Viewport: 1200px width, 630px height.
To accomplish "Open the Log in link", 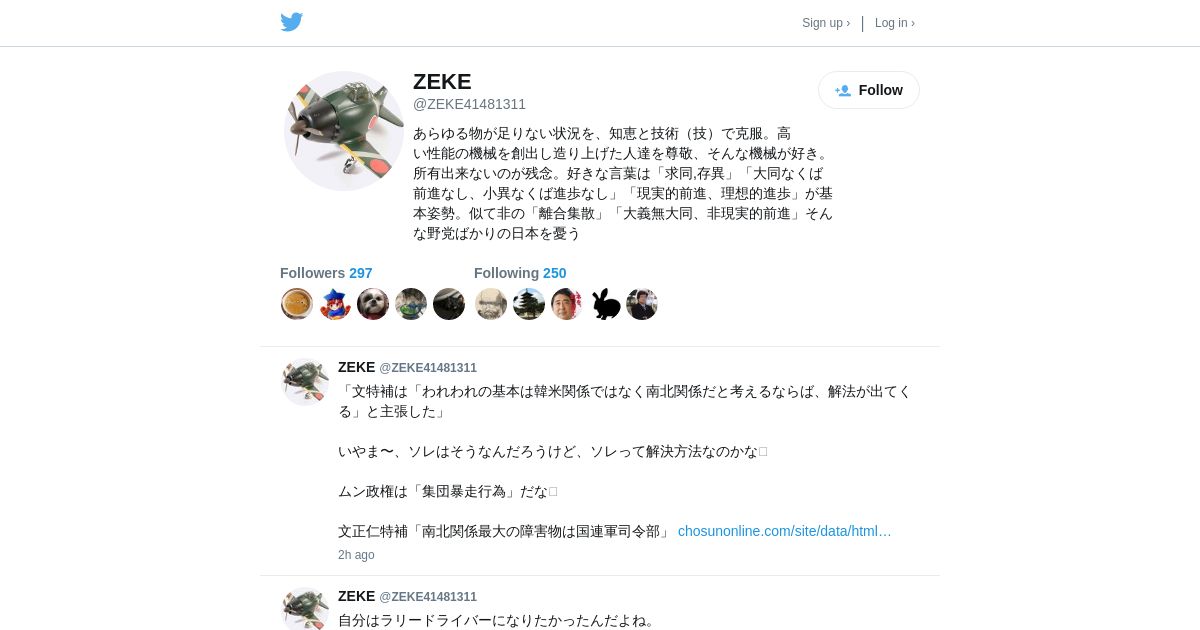I will (x=895, y=23).
